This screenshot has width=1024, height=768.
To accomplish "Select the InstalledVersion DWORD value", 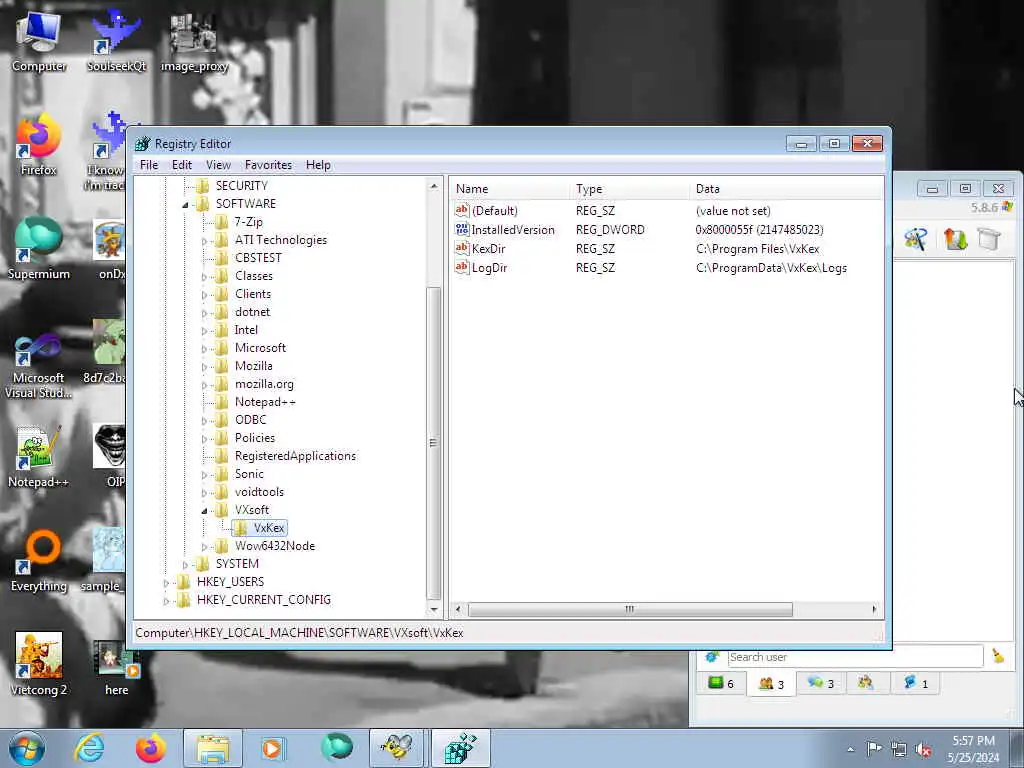I will tap(513, 230).
